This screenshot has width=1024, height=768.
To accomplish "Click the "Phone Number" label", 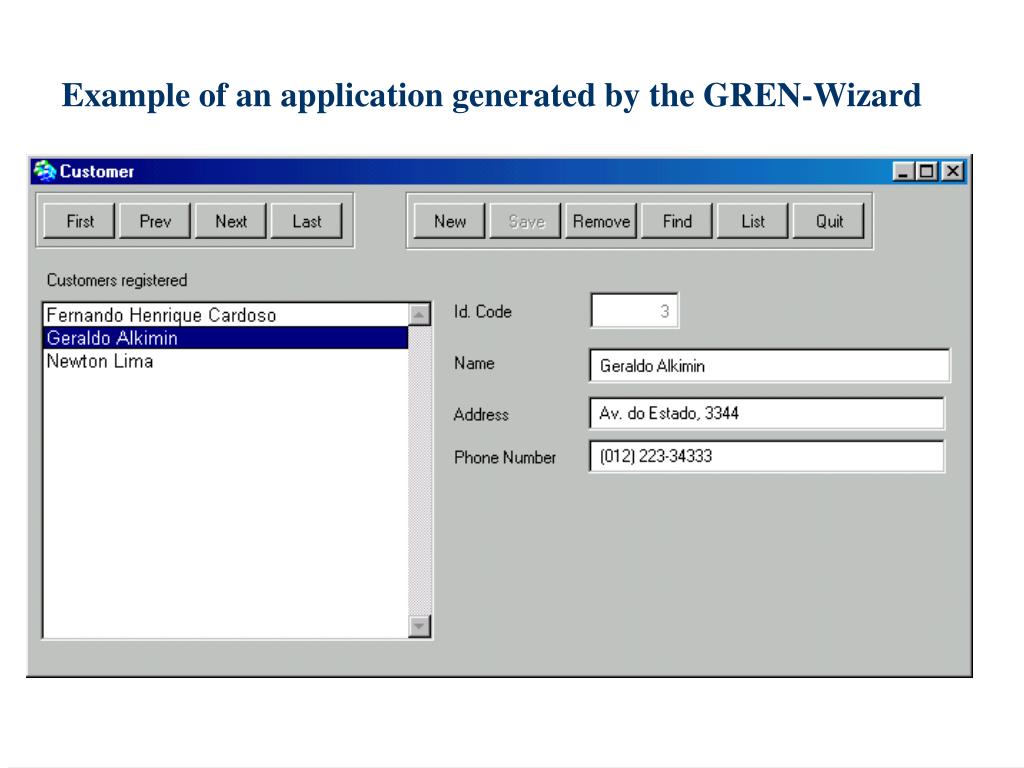I will point(505,457).
